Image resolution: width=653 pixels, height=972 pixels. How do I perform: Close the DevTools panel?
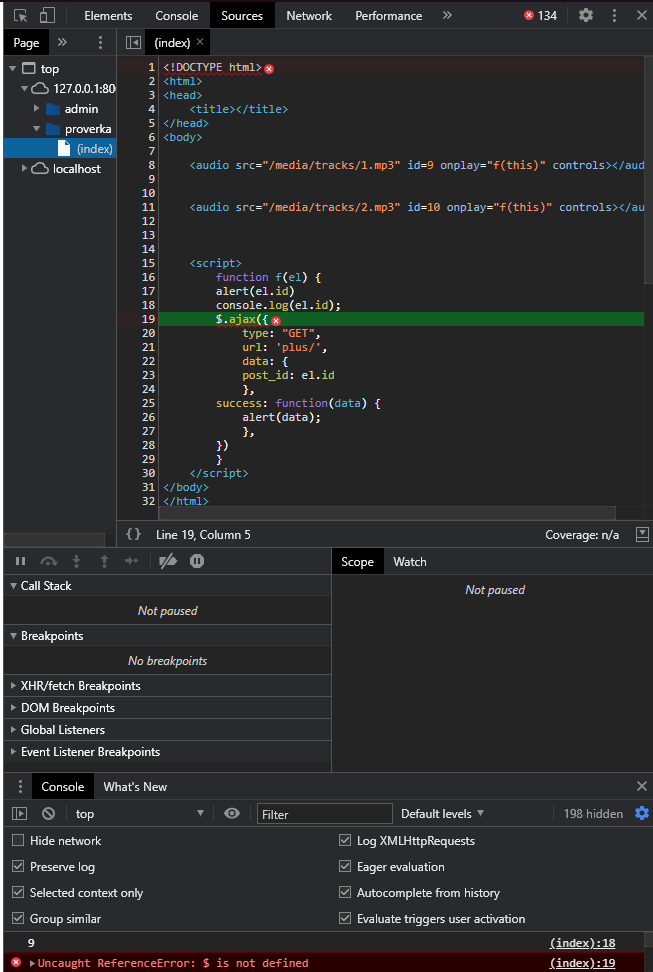pos(641,15)
